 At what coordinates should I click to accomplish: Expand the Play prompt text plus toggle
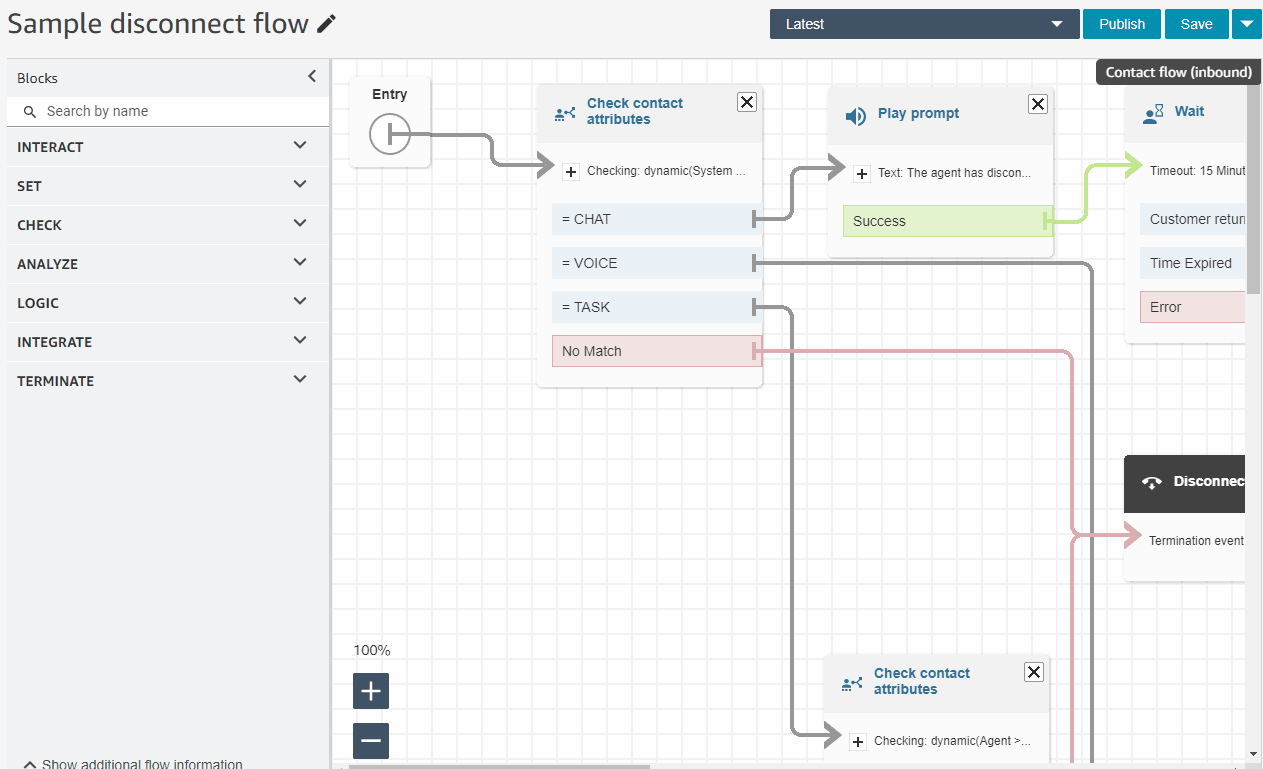862,174
